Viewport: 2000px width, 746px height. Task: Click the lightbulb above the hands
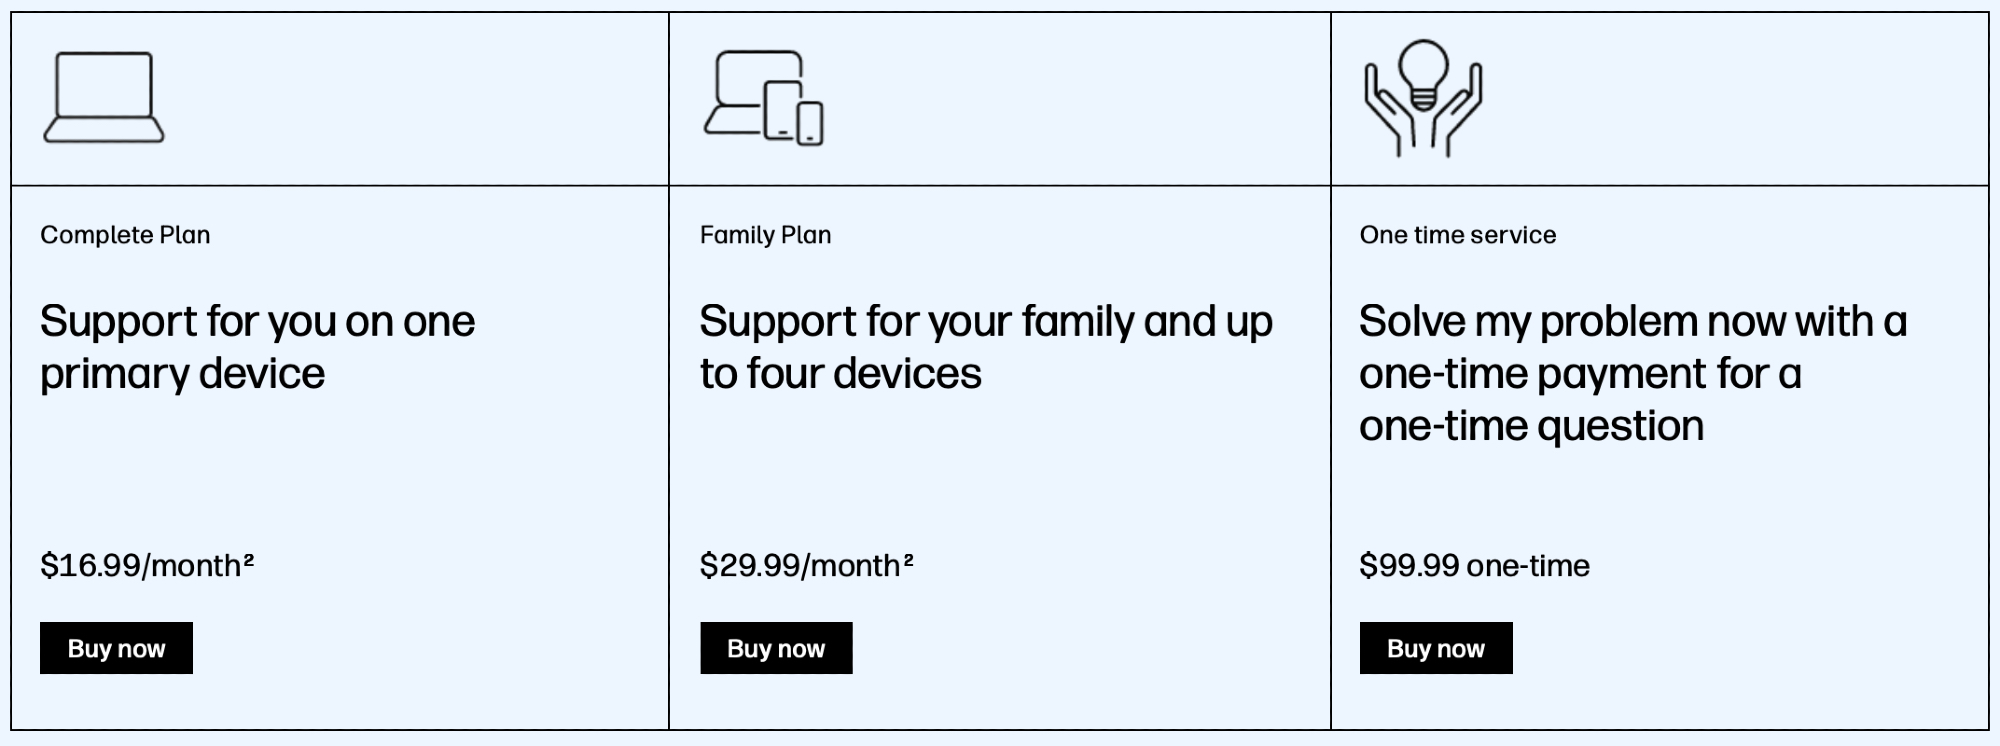(1423, 68)
